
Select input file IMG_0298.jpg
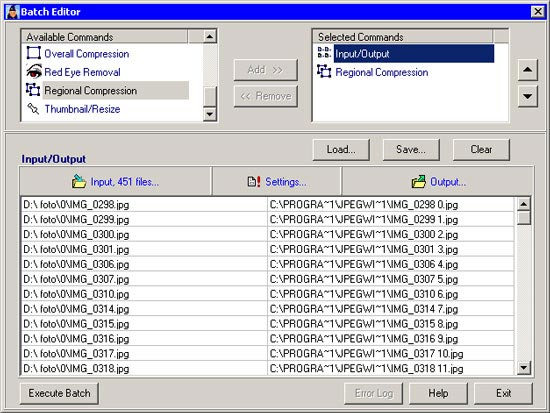144,204
